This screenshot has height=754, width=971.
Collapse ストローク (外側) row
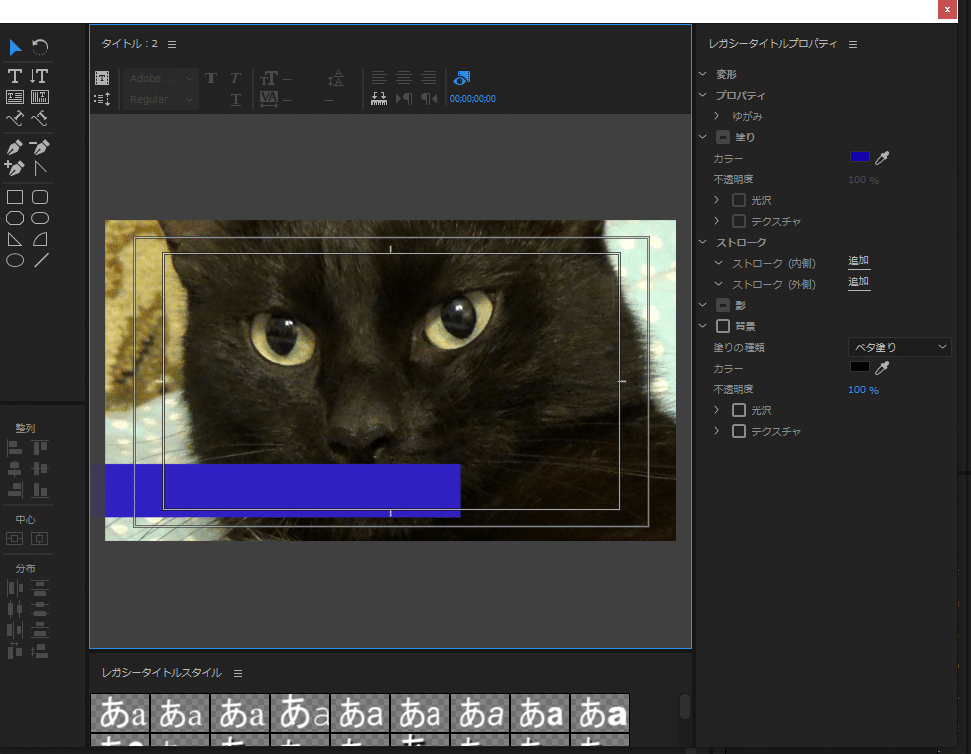coord(718,284)
